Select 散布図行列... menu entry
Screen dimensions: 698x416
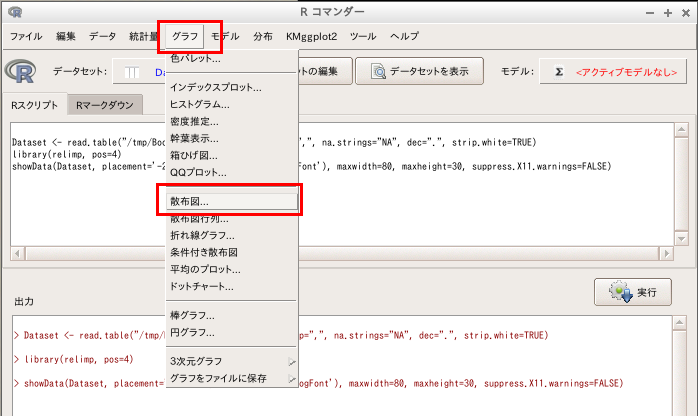point(231,218)
